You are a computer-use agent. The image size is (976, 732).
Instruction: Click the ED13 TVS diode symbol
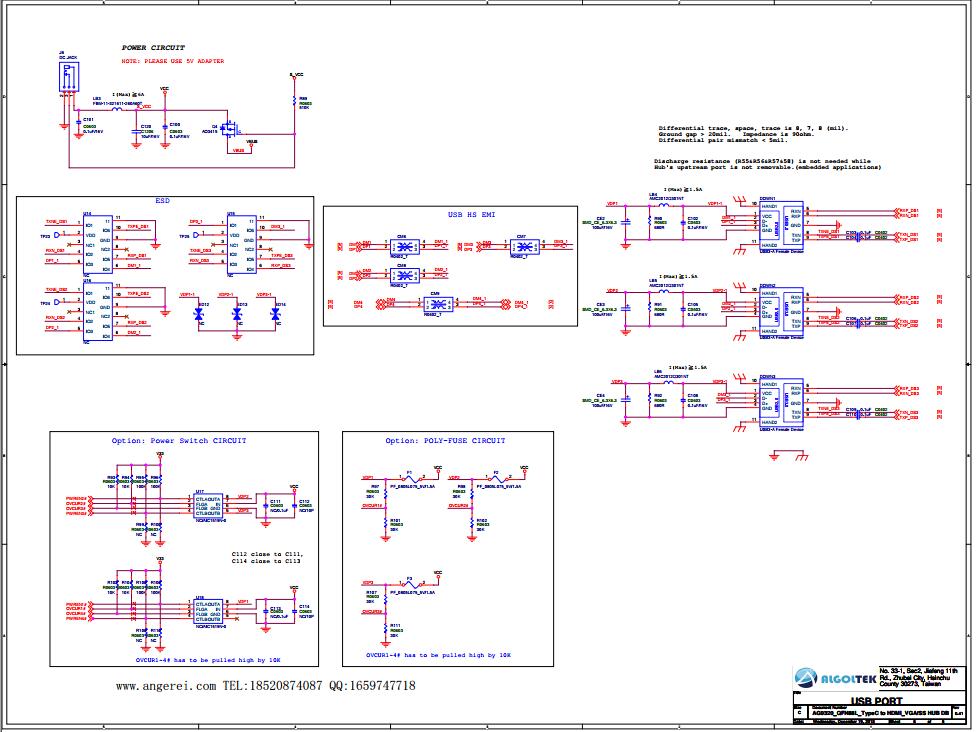coord(237,314)
